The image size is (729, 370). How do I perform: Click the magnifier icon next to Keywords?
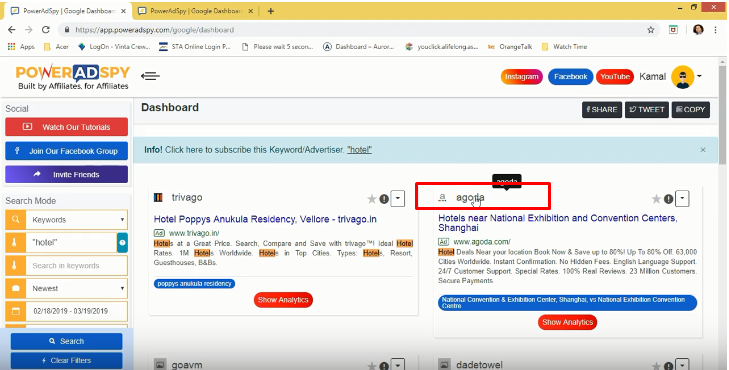pyautogui.click(x=15, y=219)
